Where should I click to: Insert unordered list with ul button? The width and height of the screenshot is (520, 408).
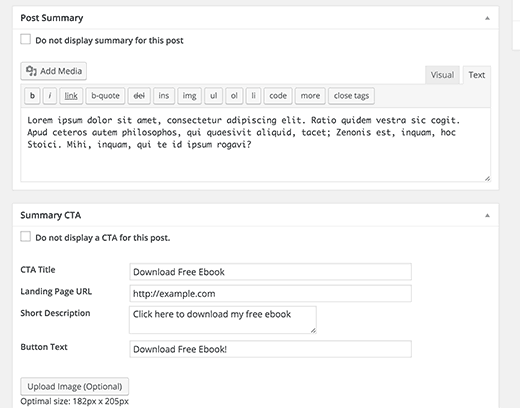[x=213, y=96]
